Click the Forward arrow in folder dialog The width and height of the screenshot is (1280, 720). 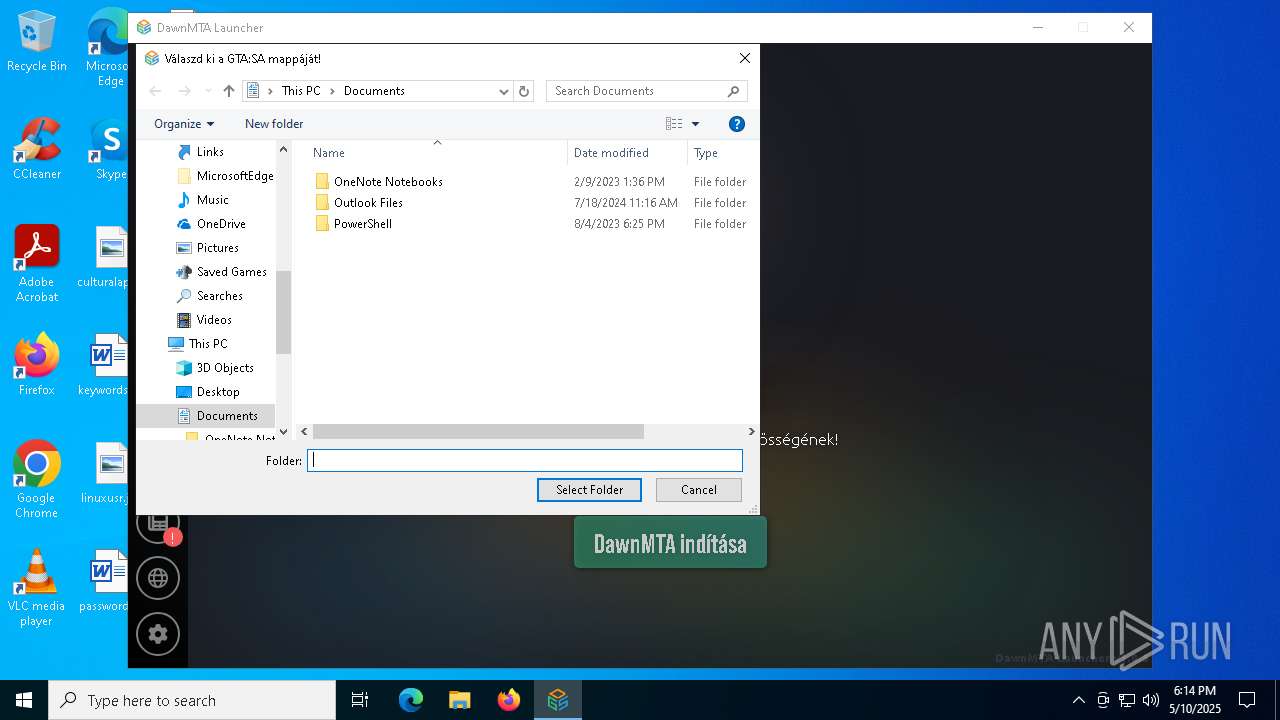click(184, 91)
